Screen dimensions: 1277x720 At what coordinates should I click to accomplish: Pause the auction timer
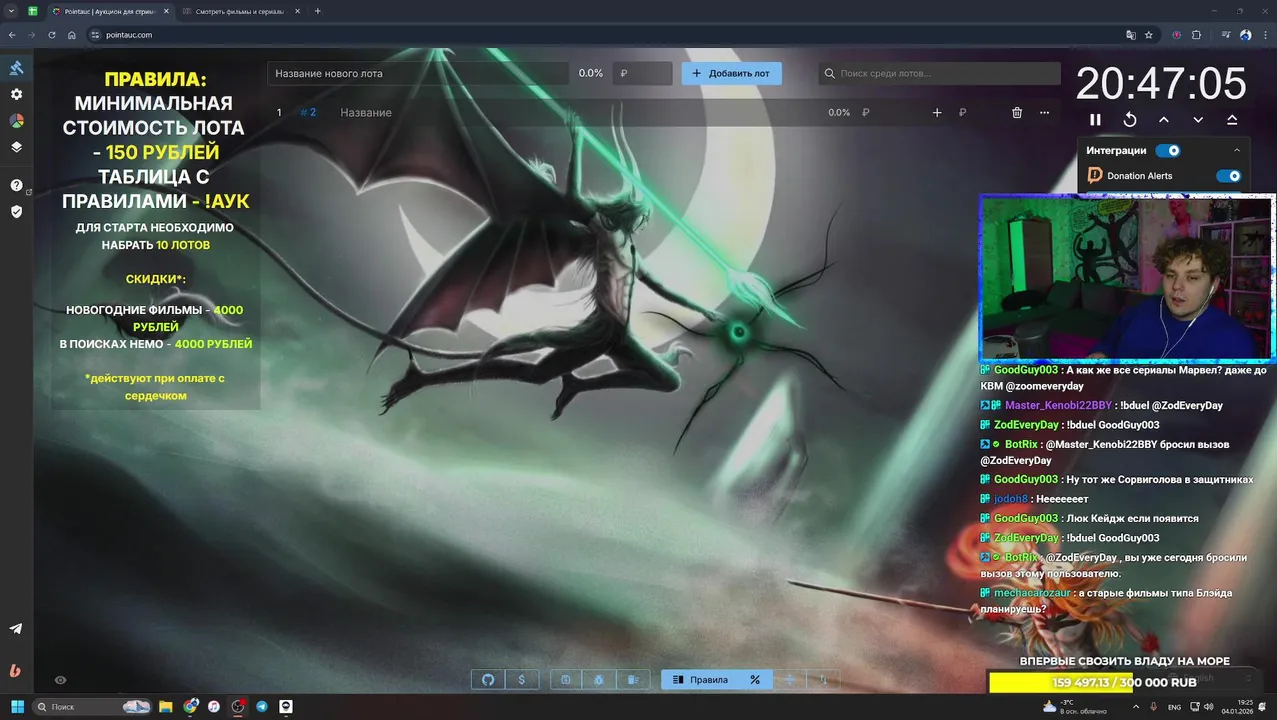coord(1095,119)
